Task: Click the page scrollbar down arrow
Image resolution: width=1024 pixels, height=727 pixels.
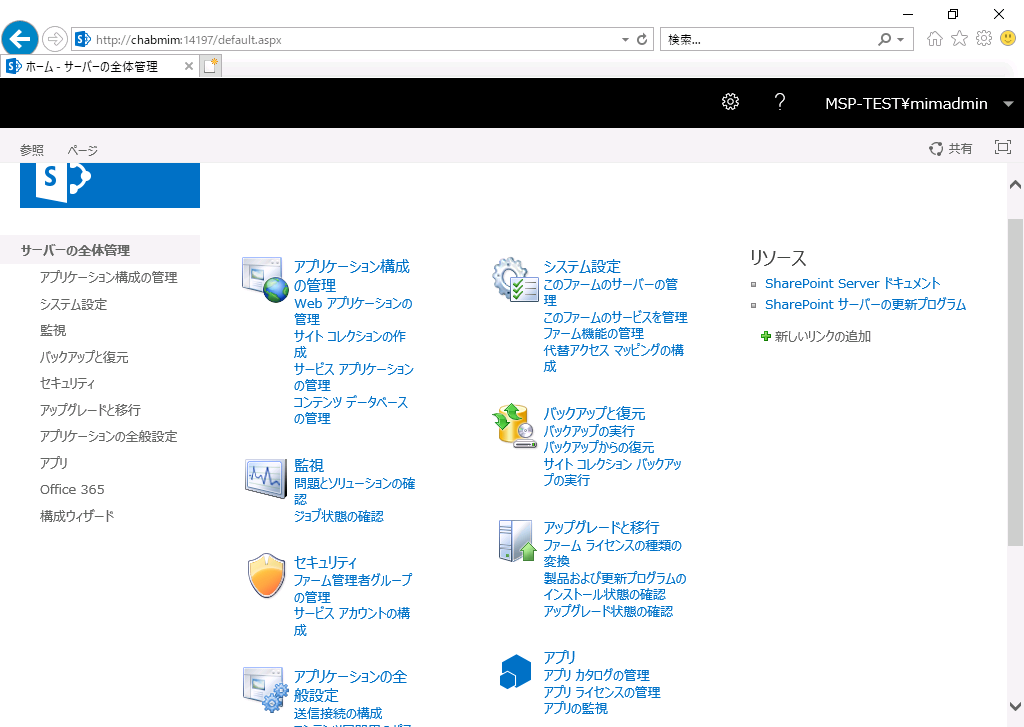Action: [1015, 706]
